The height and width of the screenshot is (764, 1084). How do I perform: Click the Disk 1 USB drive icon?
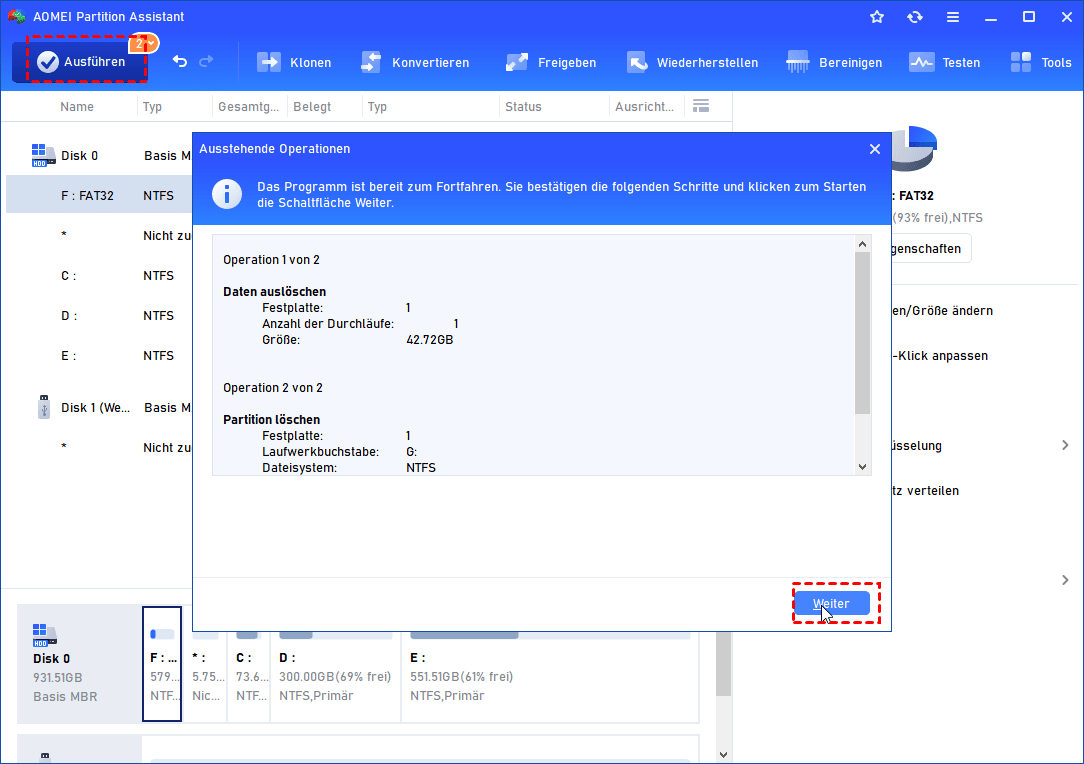(x=44, y=407)
